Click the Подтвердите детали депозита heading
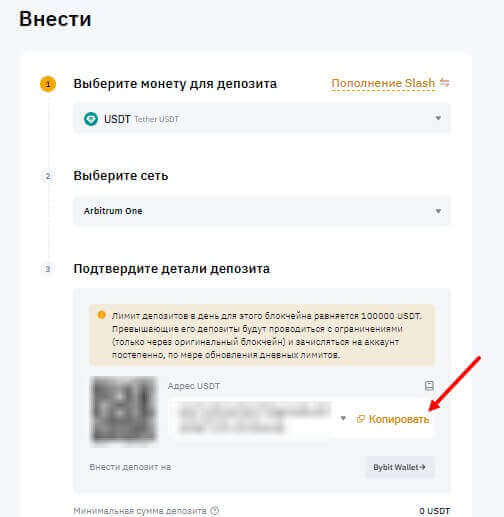 point(172,269)
